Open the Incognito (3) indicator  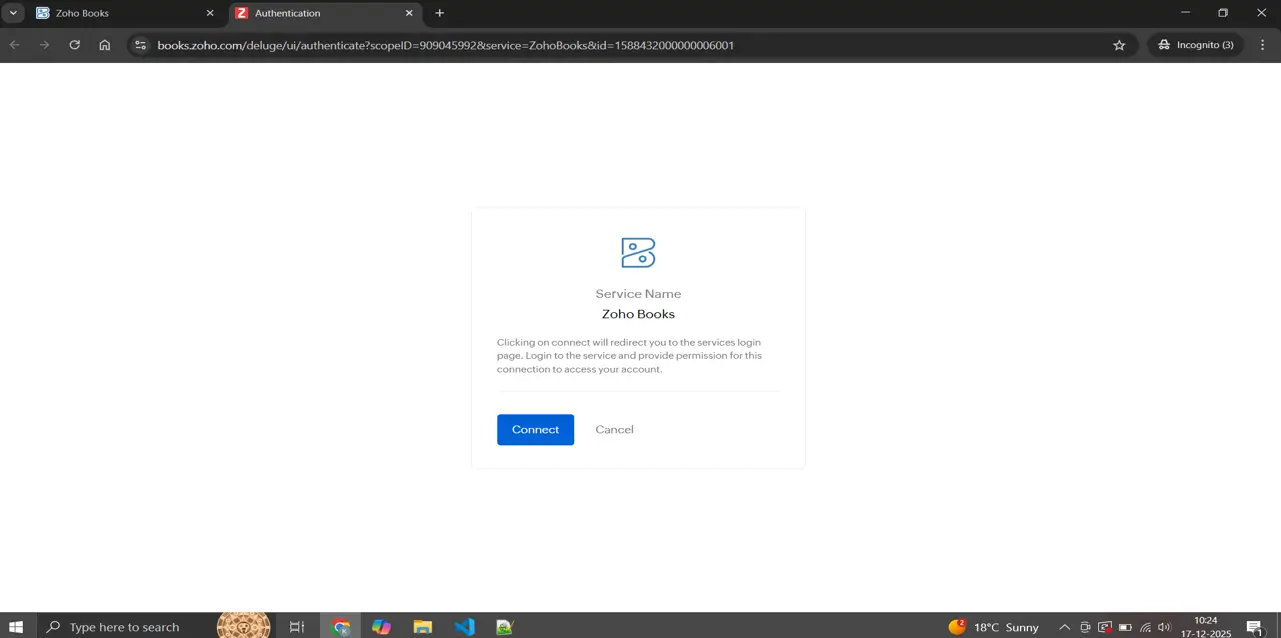pyautogui.click(x=1195, y=45)
